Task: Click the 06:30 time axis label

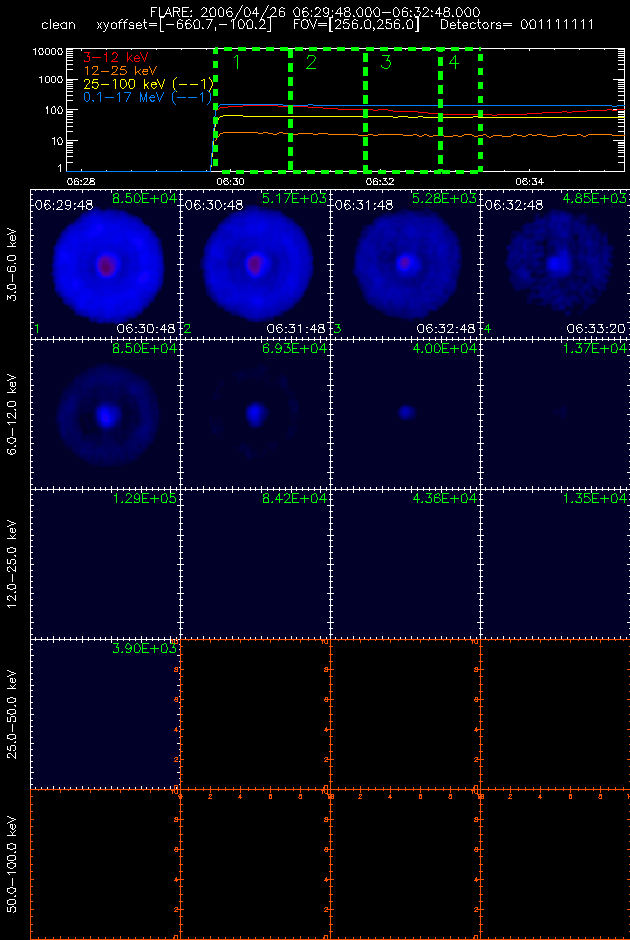Action: tap(230, 180)
